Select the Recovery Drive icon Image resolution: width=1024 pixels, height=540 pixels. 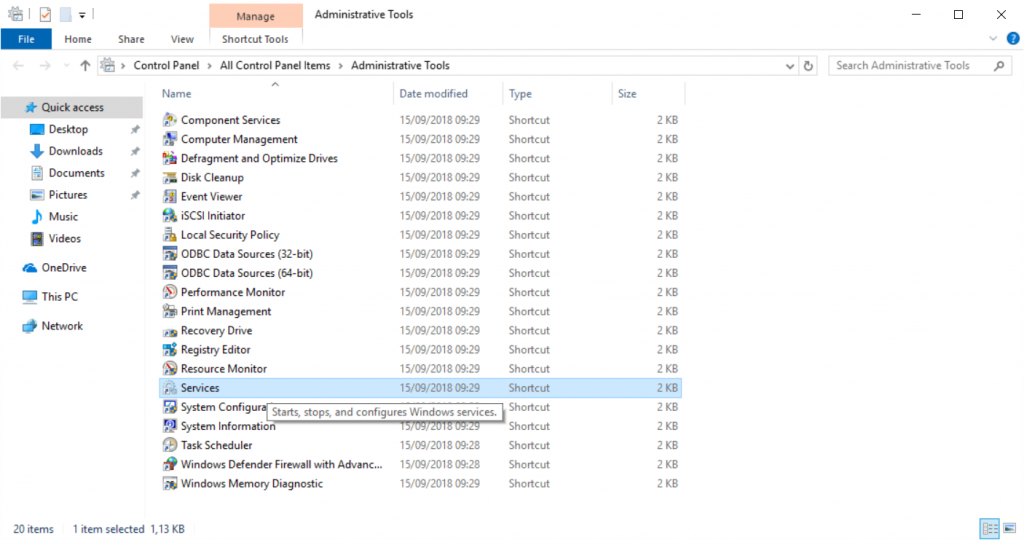(x=170, y=330)
